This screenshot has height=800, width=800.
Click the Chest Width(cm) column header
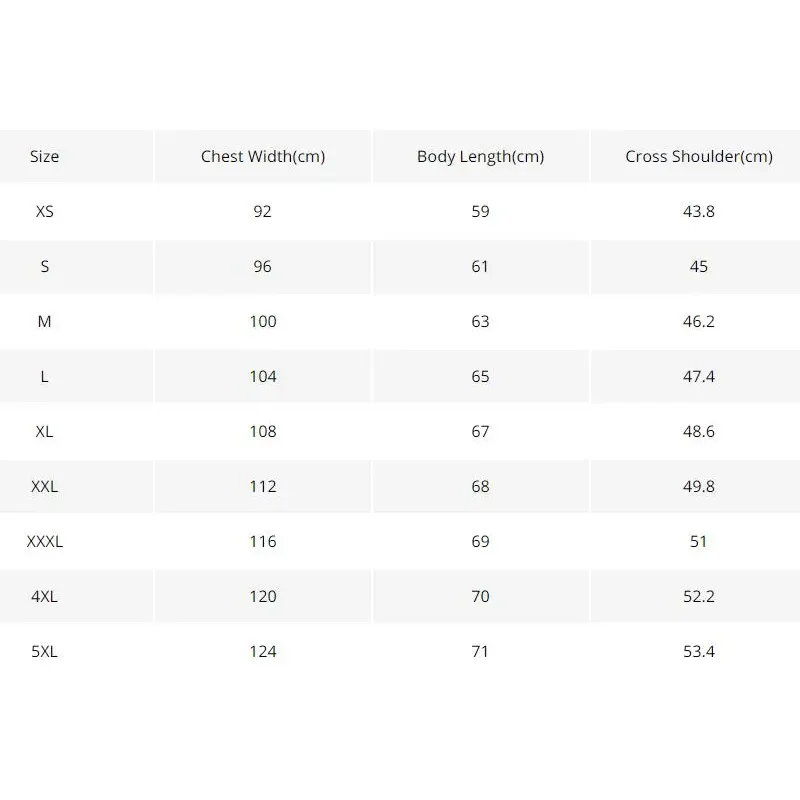pos(263,157)
